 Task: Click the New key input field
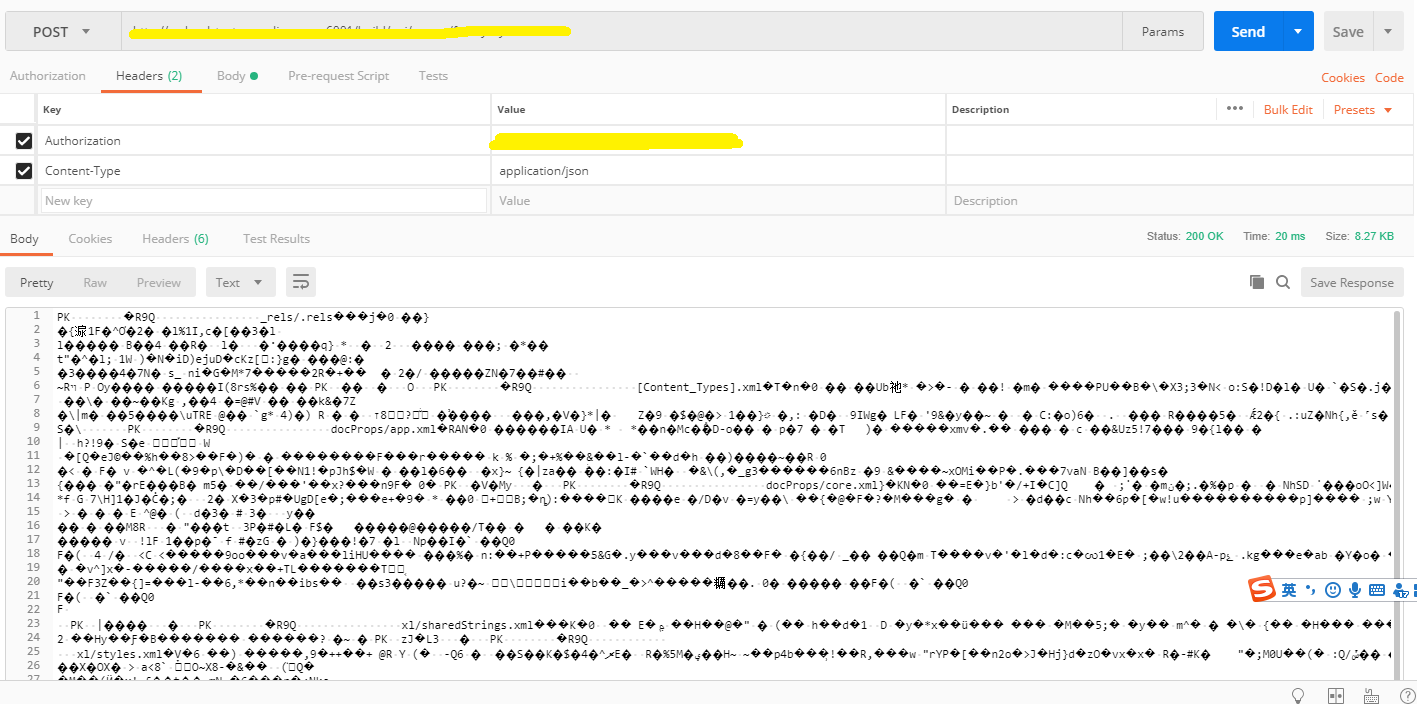(264, 201)
